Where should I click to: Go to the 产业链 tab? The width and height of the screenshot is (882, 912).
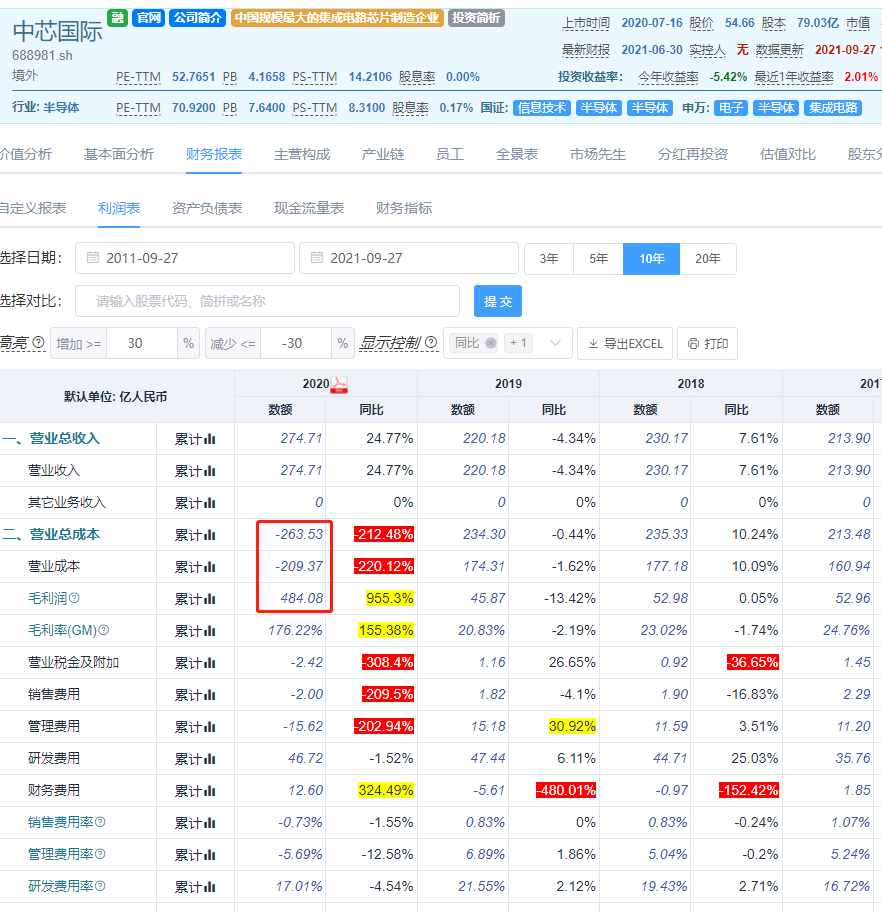pos(383,154)
